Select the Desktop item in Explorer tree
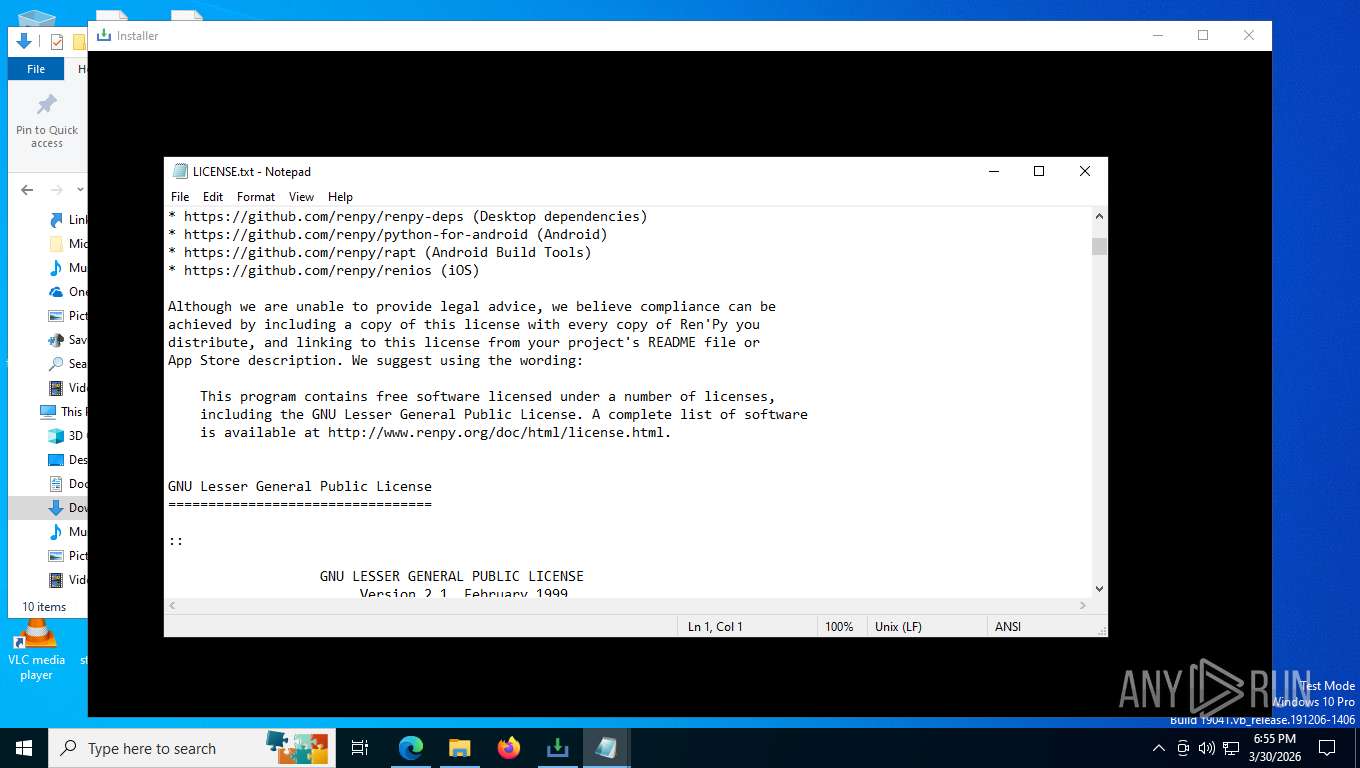The width and height of the screenshot is (1360, 768). pyautogui.click(x=67, y=460)
